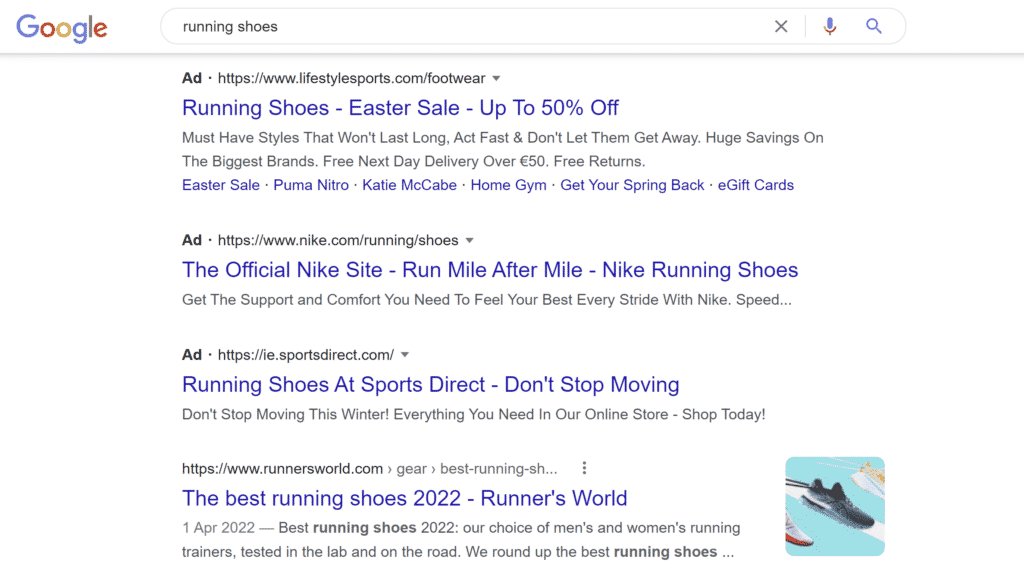Screen dimensions: 1024x587
Task: Open Running Shoes Easter Sale ad headline
Action: tap(400, 108)
